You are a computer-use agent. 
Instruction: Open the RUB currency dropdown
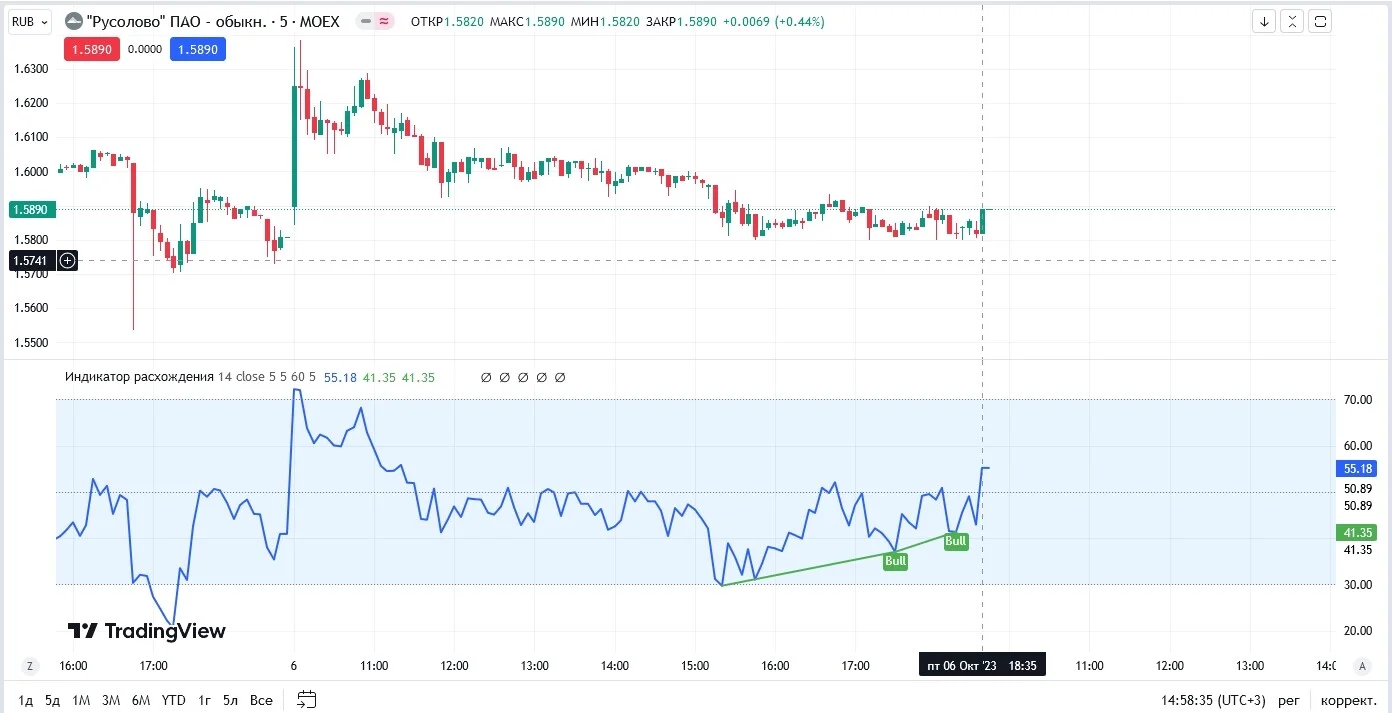30,21
